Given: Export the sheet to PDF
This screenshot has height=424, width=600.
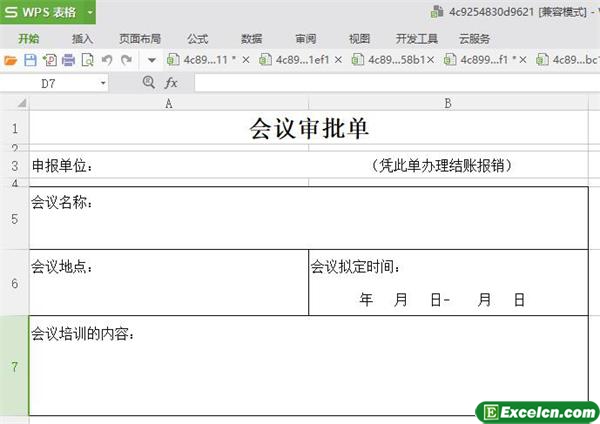Looking at the screenshot, I should click(49, 60).
